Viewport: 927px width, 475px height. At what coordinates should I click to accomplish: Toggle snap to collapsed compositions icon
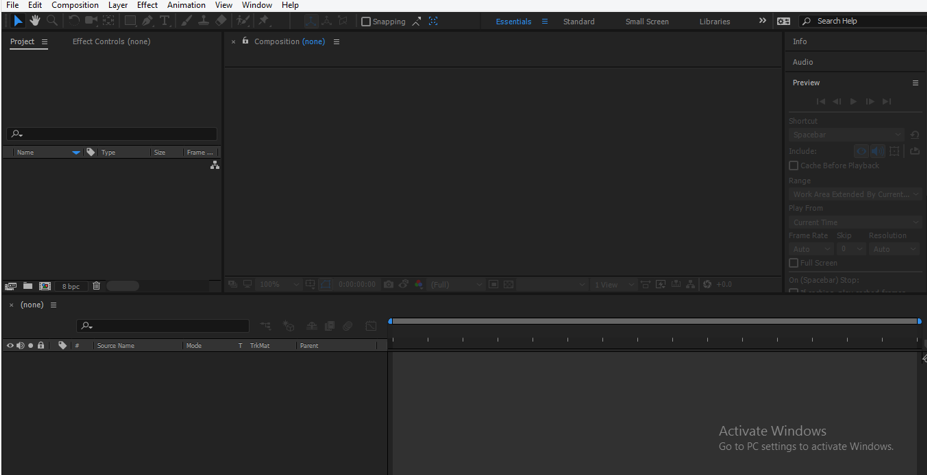tap(433, 21)
